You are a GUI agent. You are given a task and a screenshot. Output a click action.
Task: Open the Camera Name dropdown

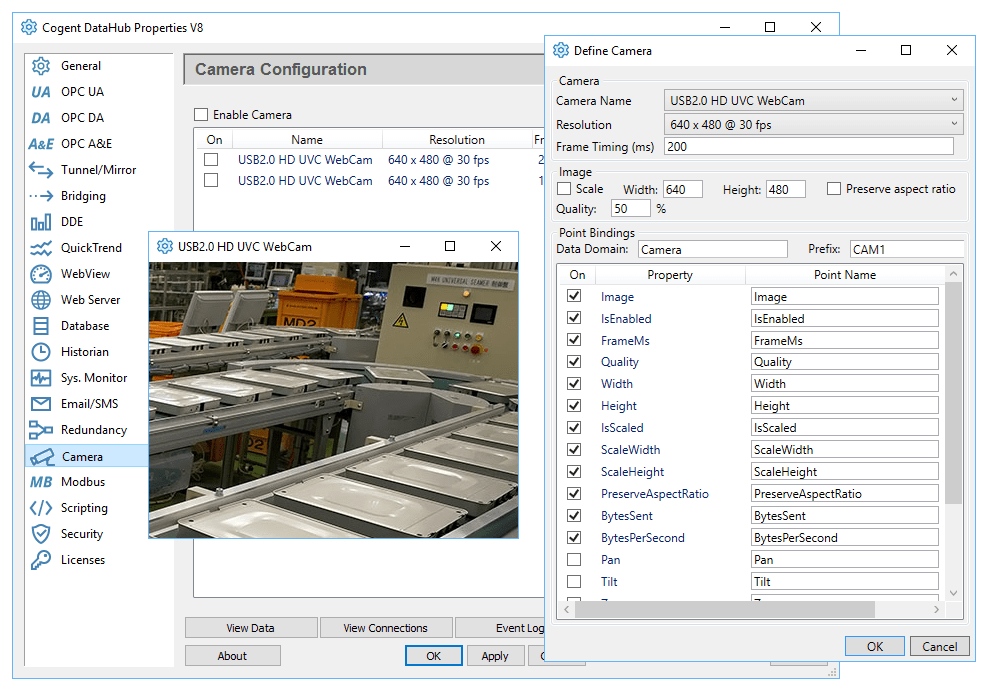(813, 101)
